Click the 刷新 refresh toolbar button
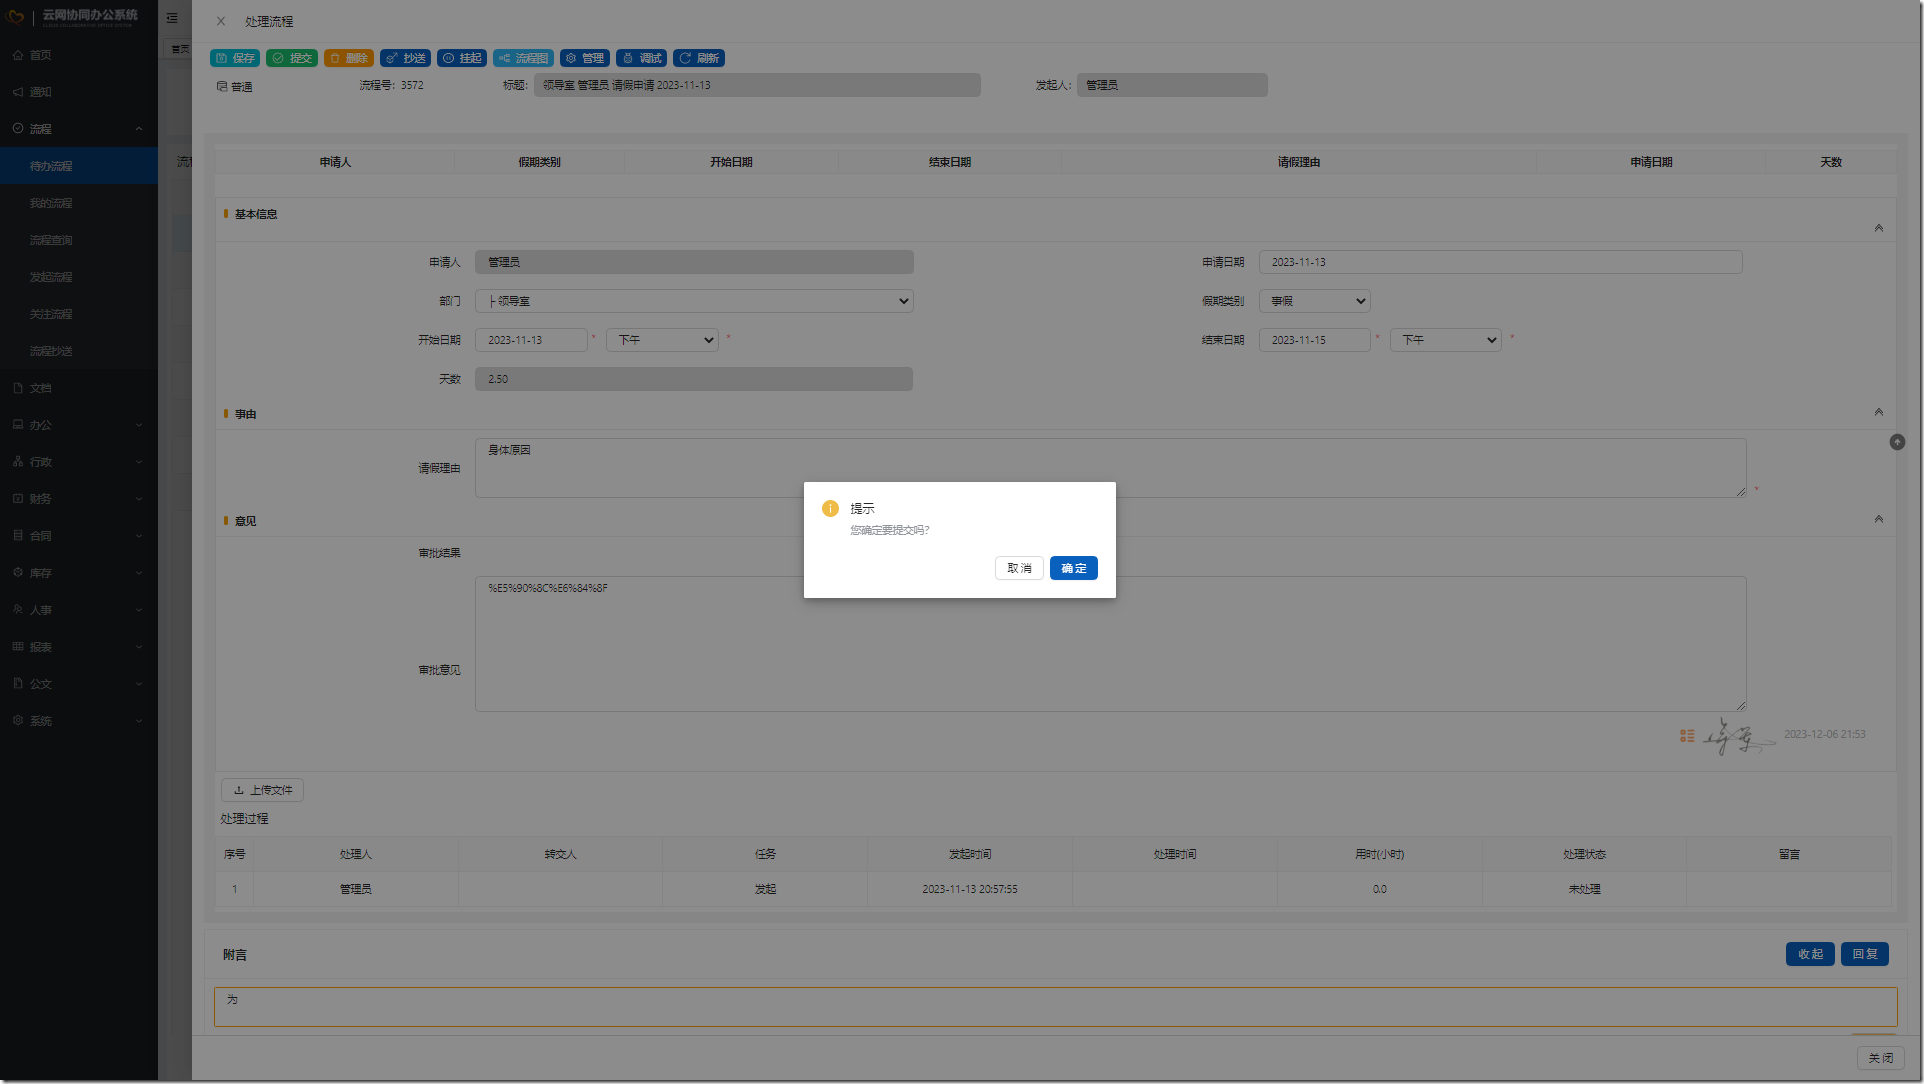The image size is (1924, 1084). point(699,58)
